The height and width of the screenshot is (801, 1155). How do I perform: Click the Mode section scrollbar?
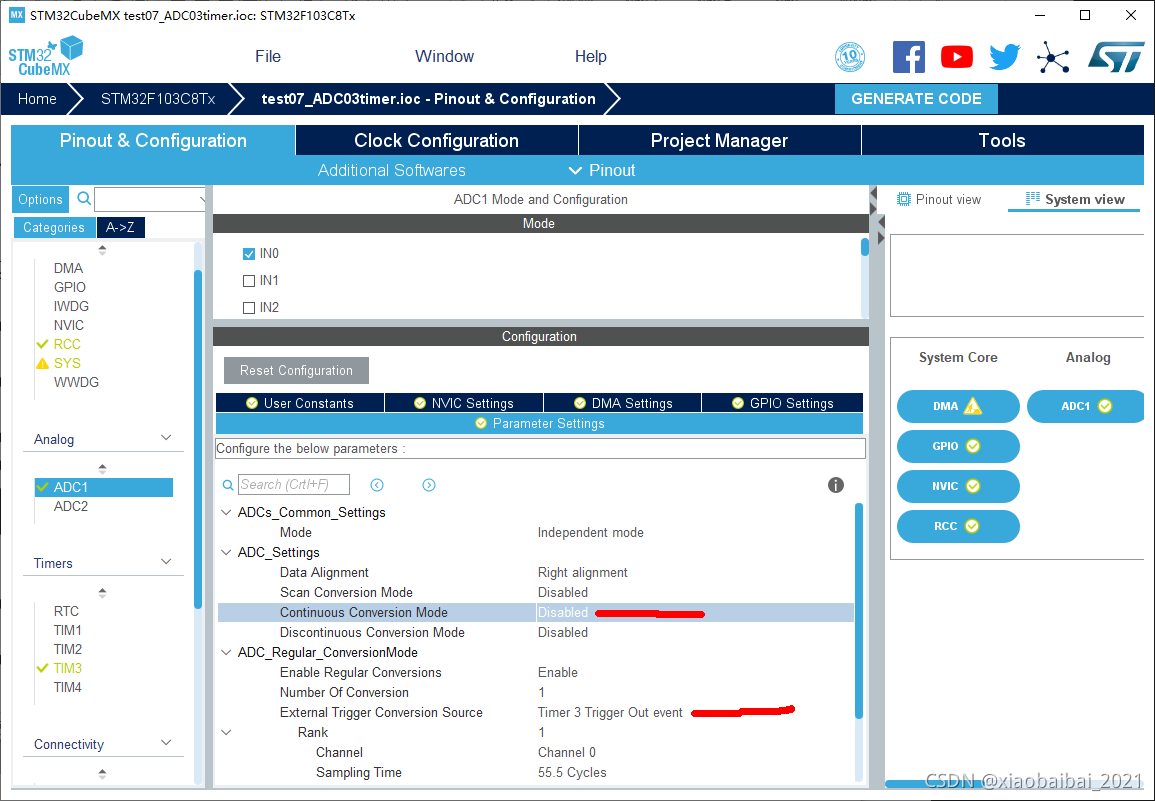[x=865, y=247]
